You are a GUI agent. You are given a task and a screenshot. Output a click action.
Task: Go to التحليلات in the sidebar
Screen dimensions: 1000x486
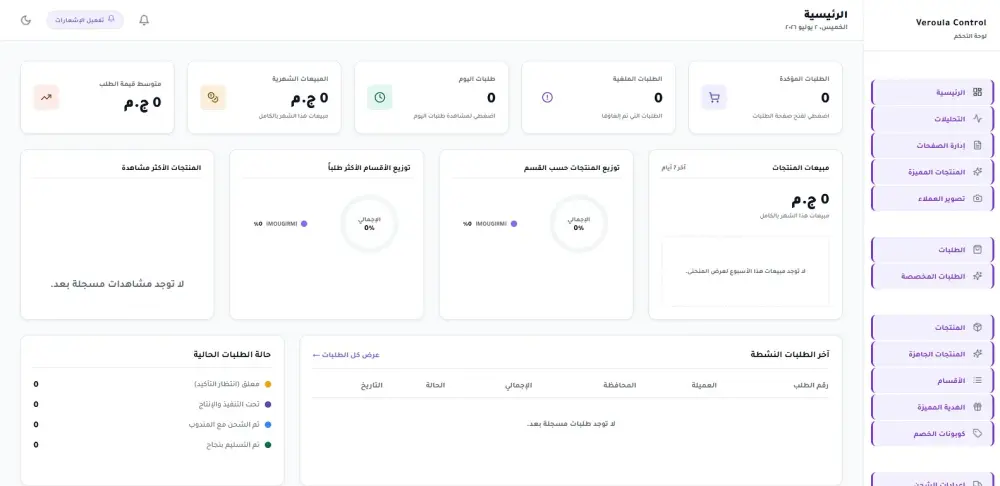(x=932, y=119)
